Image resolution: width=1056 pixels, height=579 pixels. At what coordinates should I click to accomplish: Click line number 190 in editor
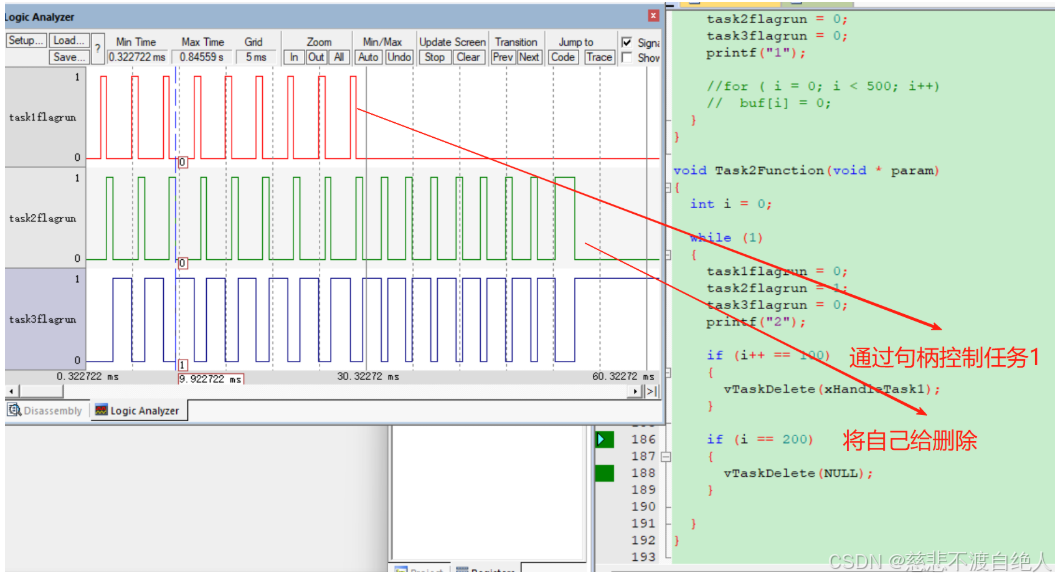(x=643, y=507)
